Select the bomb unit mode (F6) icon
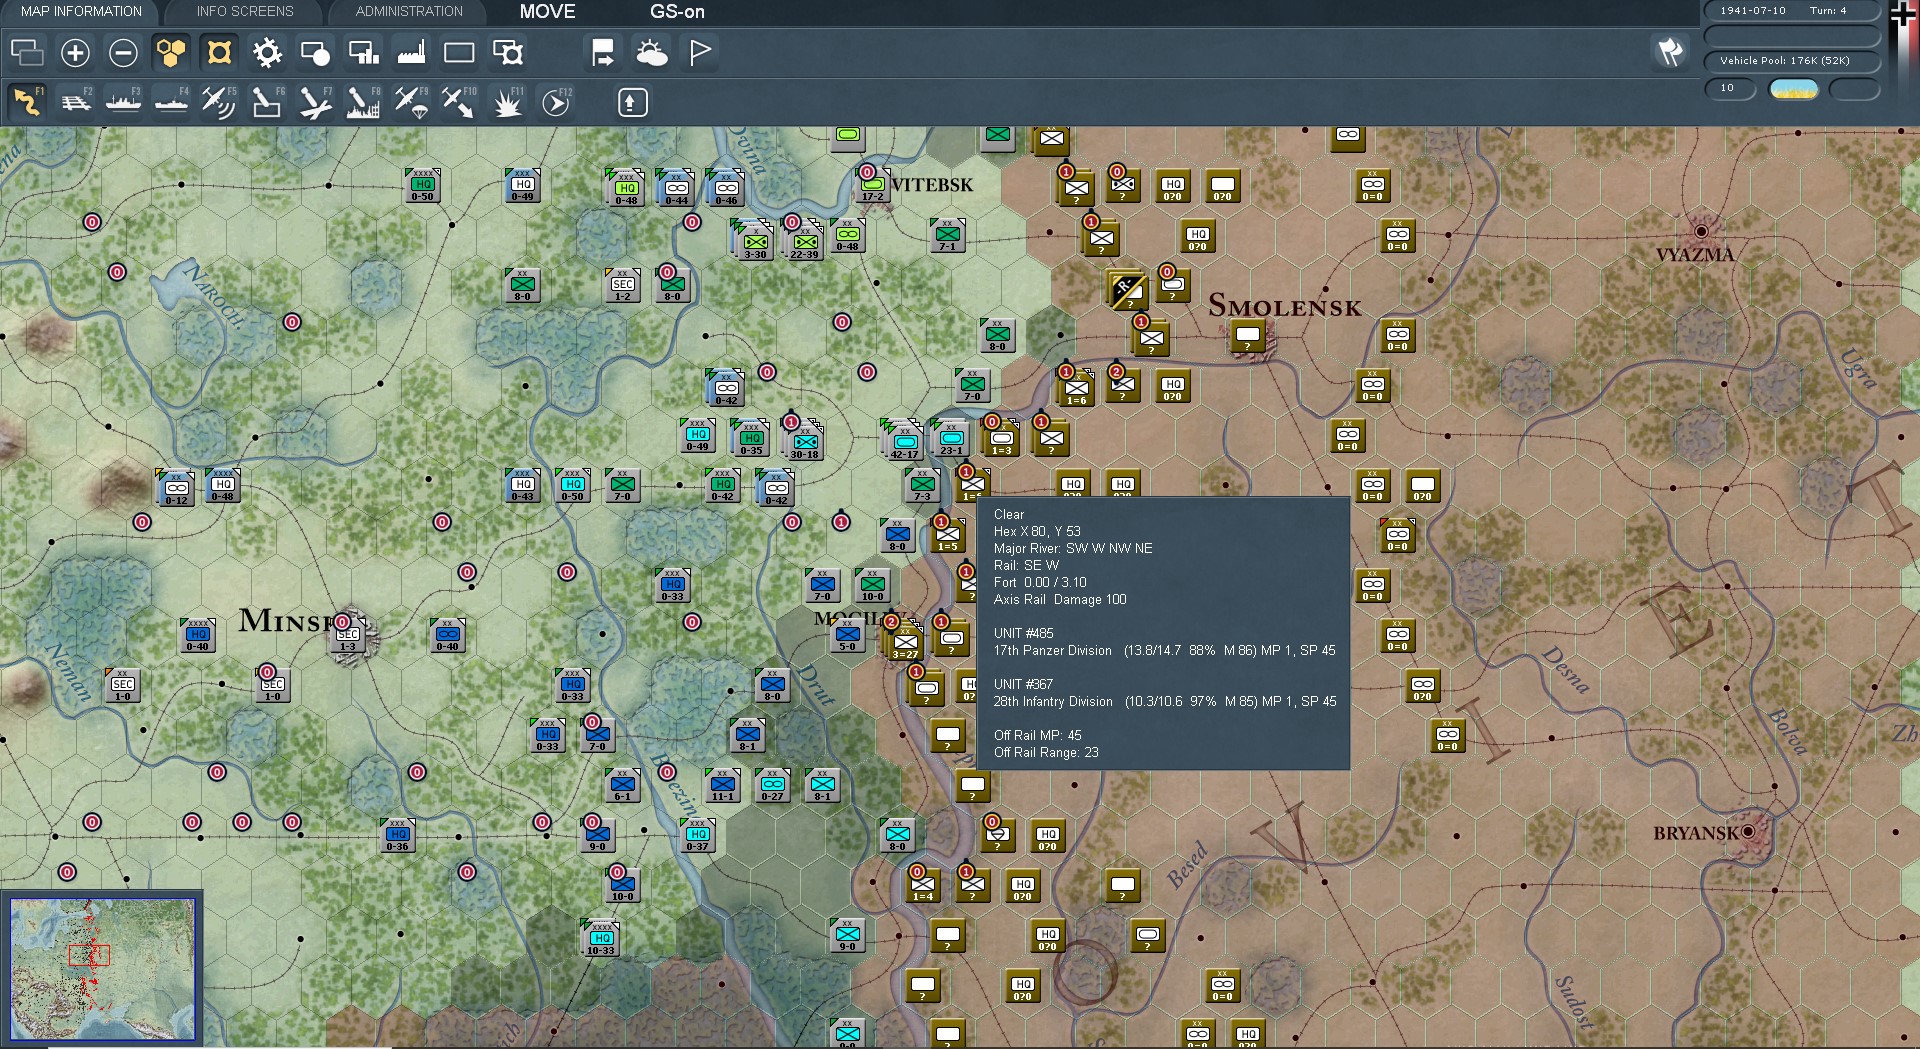This screenshot has height=1049, width=1920. coord(267,103)
